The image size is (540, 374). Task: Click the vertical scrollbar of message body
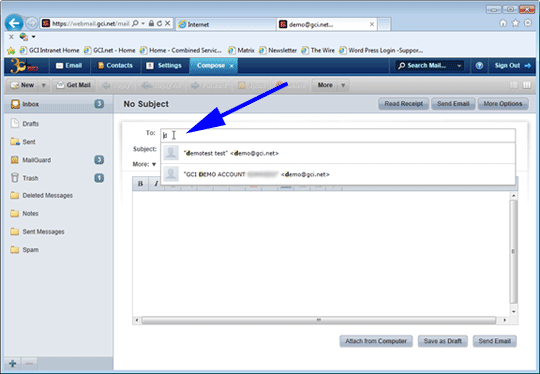[513, 252]
